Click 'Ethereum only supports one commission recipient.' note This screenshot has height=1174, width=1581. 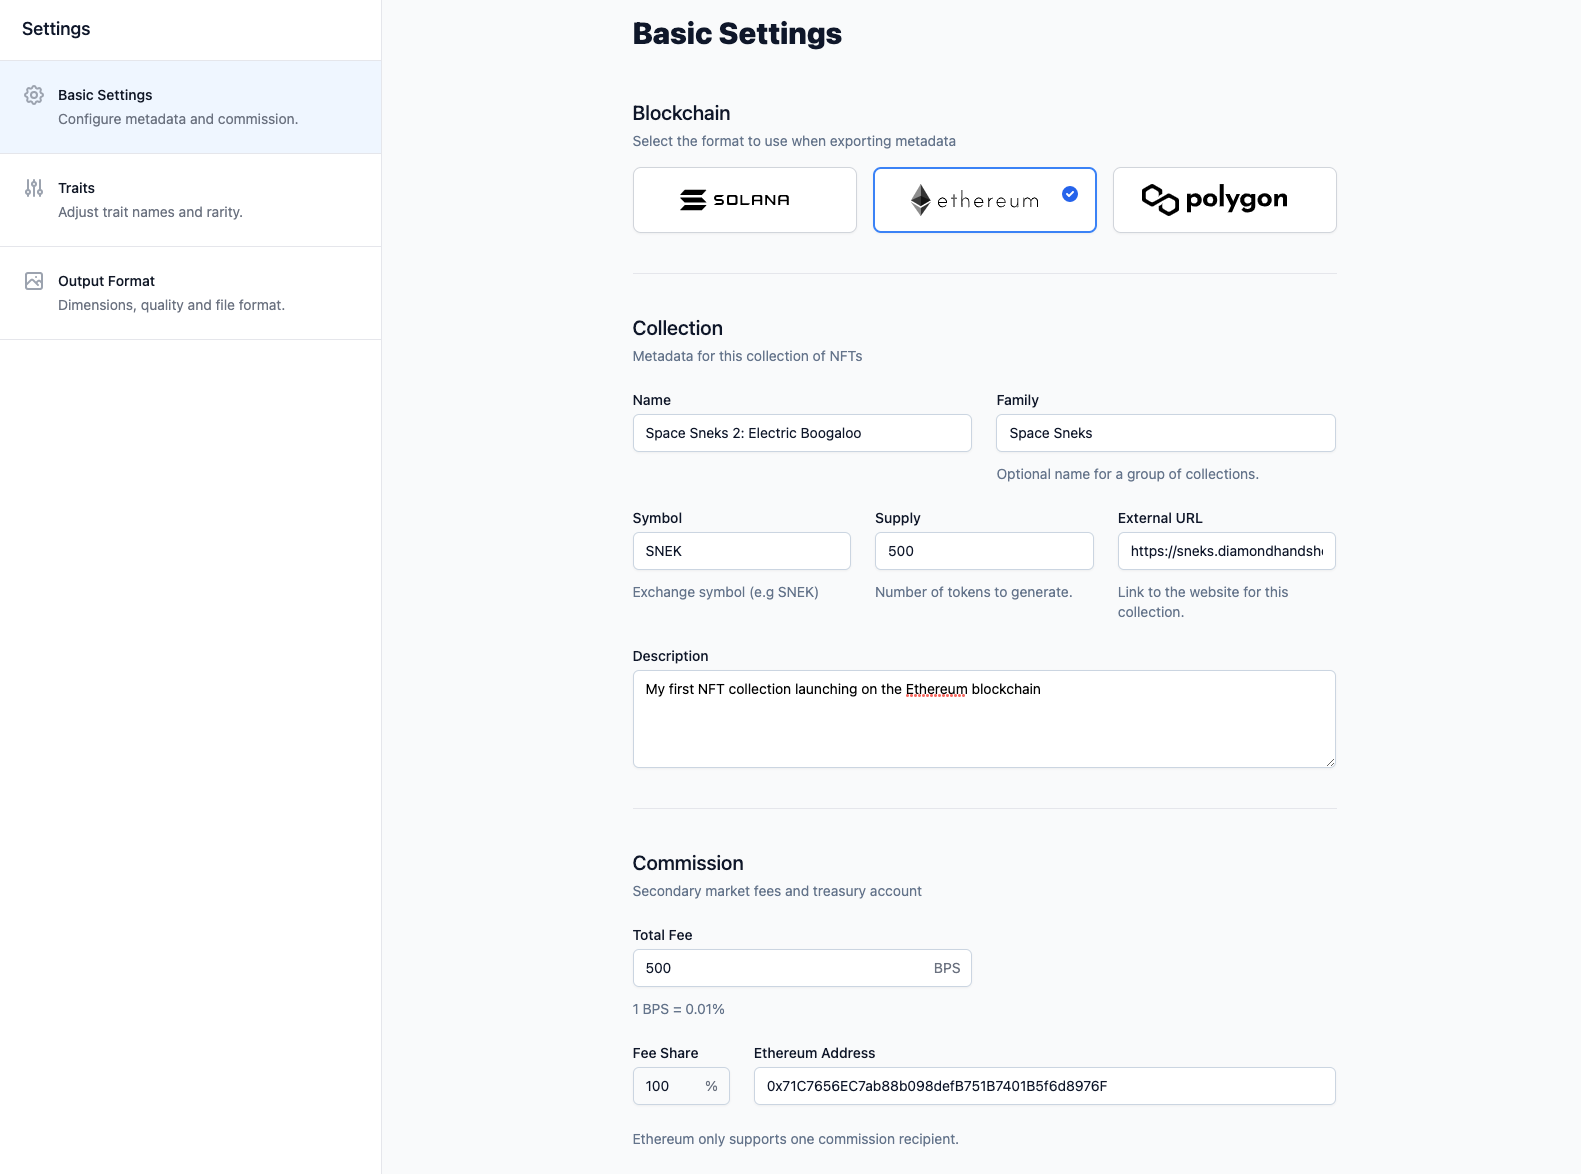(x=795, y=1139)
